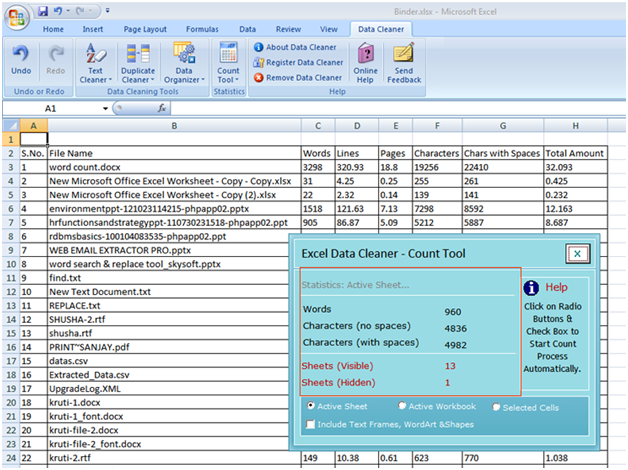Expand the Name Box dropdown arrow
The width and height of the screenshot is (628, 470).
pos(105,108)
